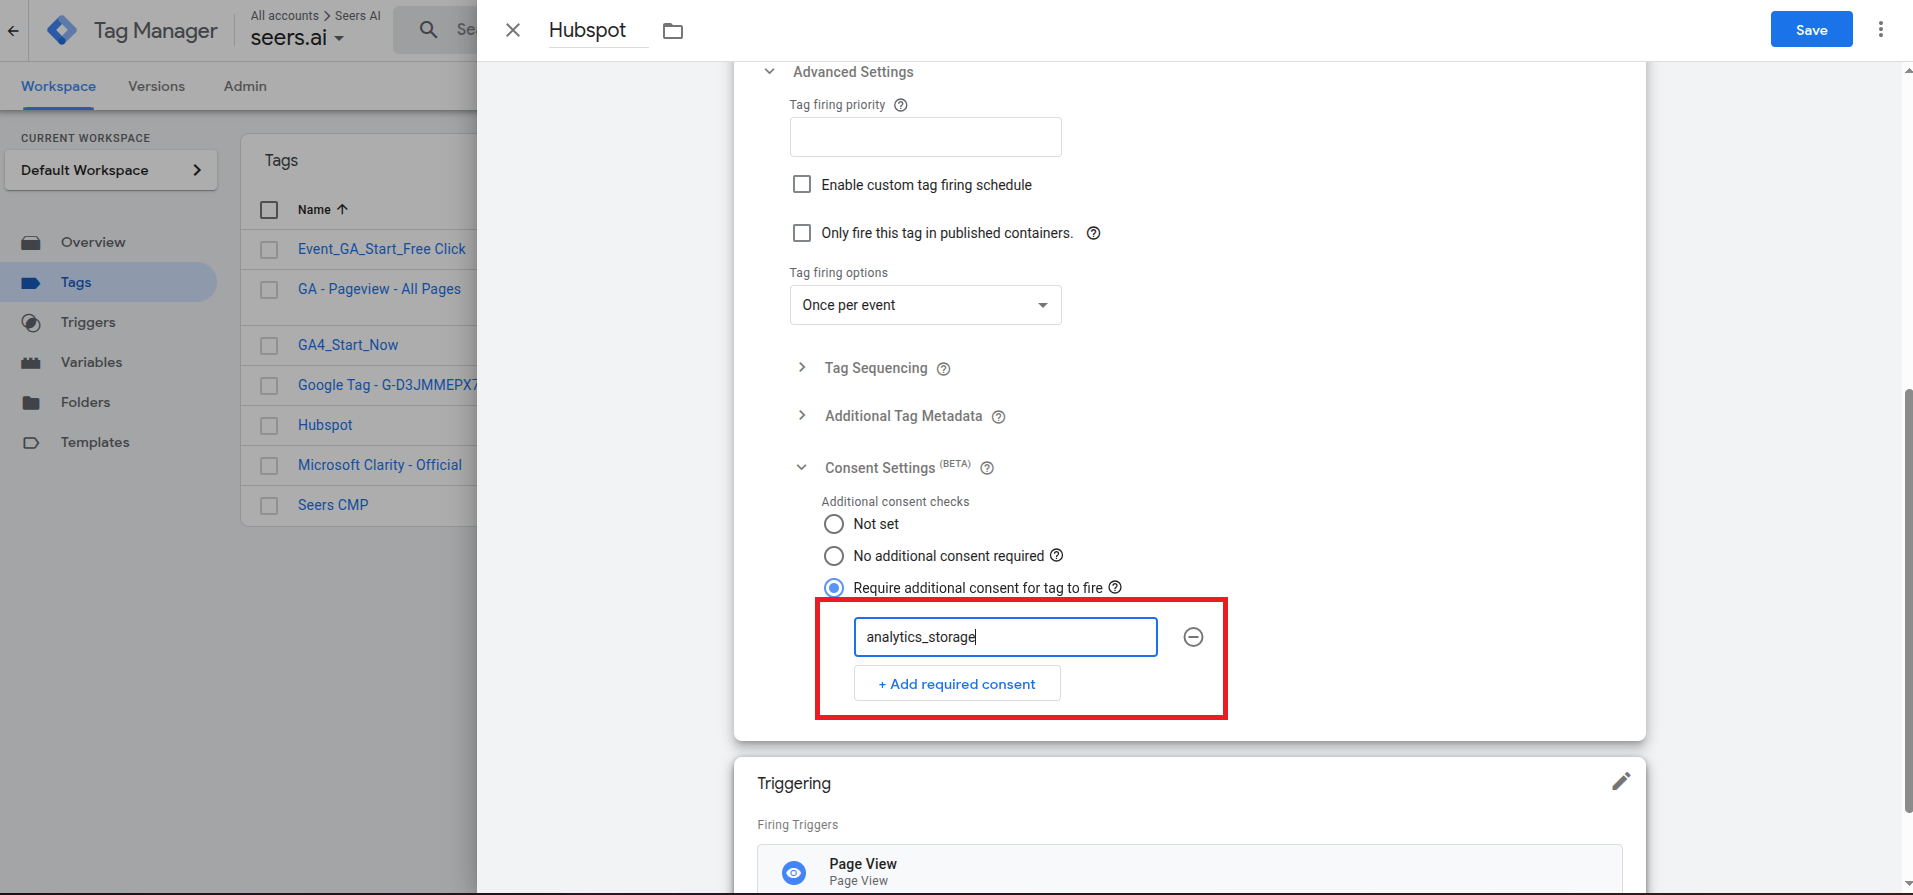Select No additional consent required
1913x895 pixels.
click(834, 556)
